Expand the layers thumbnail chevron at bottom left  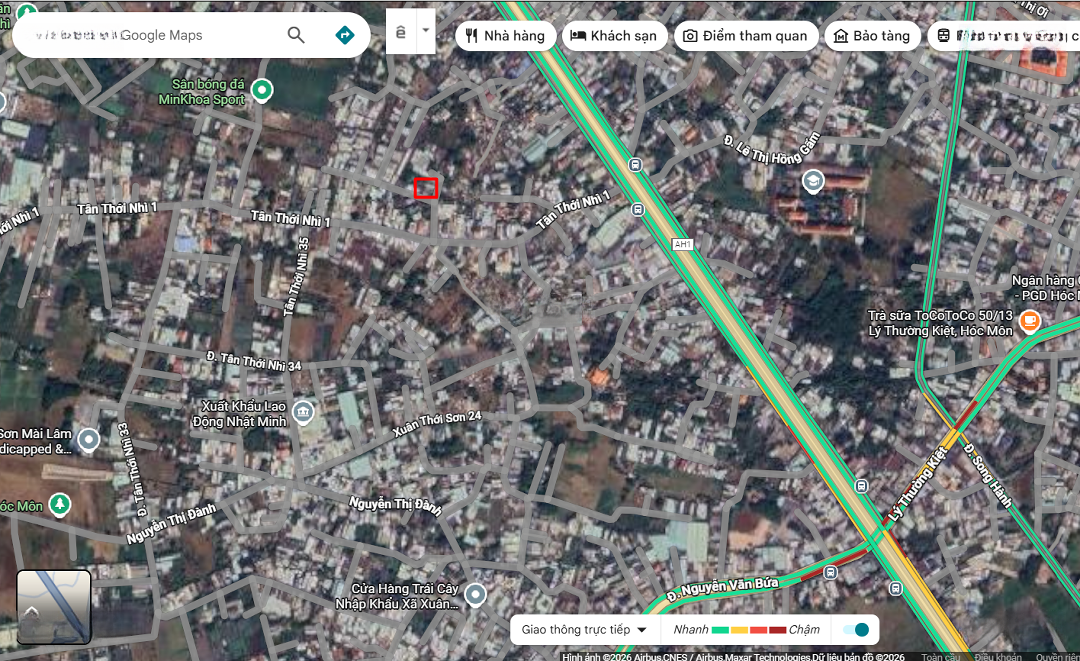32,611
